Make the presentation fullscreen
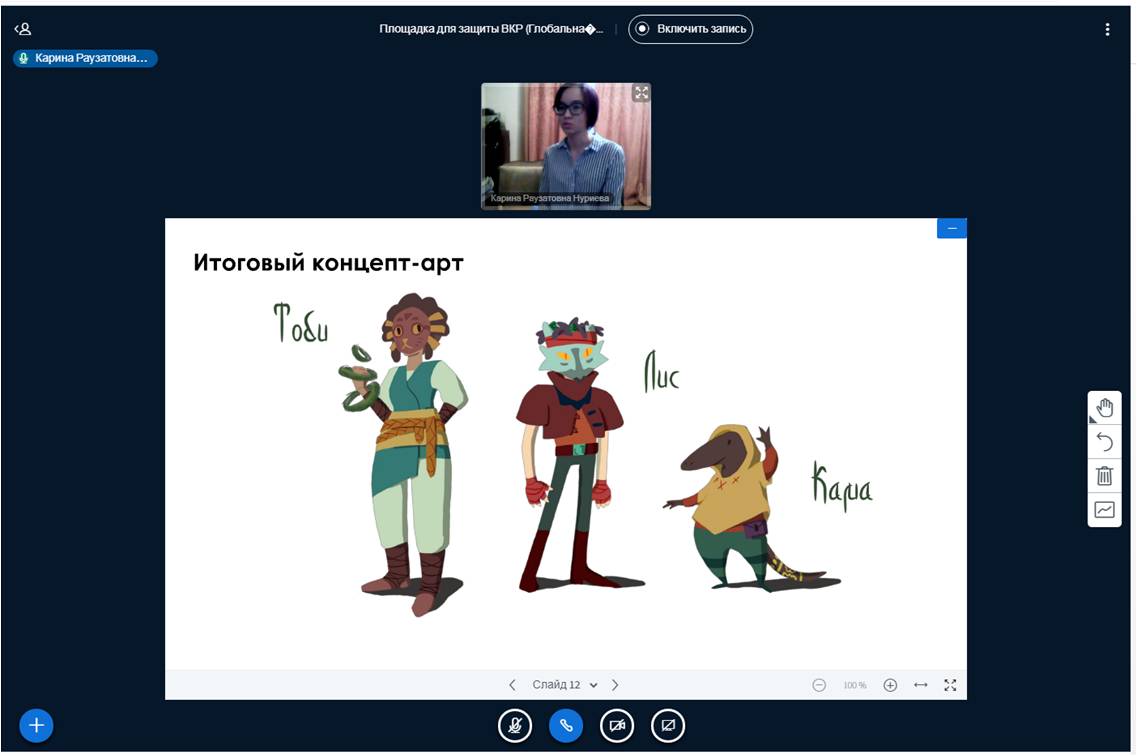Image resolution: width=1137 pixels, height=756 pixels. click(x=950, y=685)
